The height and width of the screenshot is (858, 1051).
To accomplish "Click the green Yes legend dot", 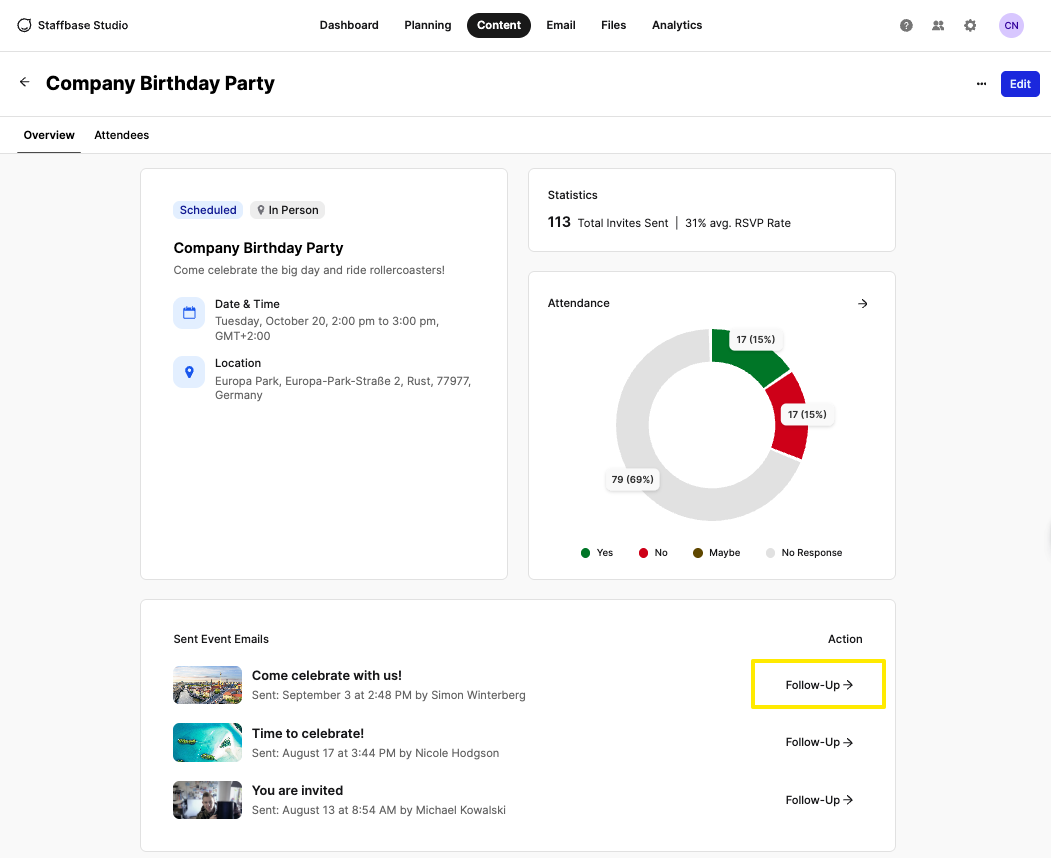I will [585, 553].
